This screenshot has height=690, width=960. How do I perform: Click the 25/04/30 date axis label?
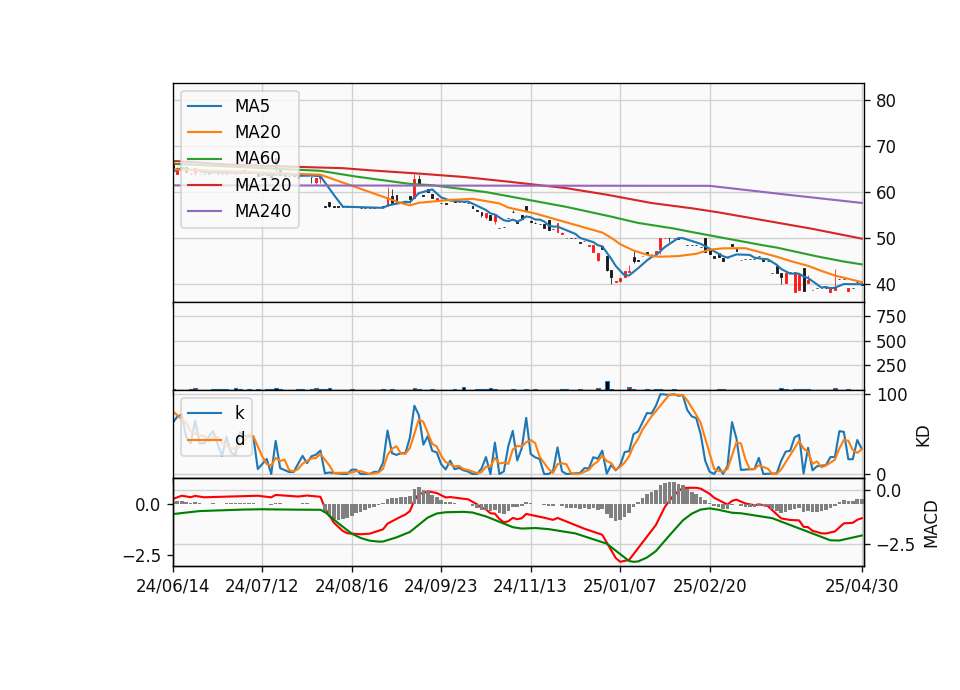point(861,586)
